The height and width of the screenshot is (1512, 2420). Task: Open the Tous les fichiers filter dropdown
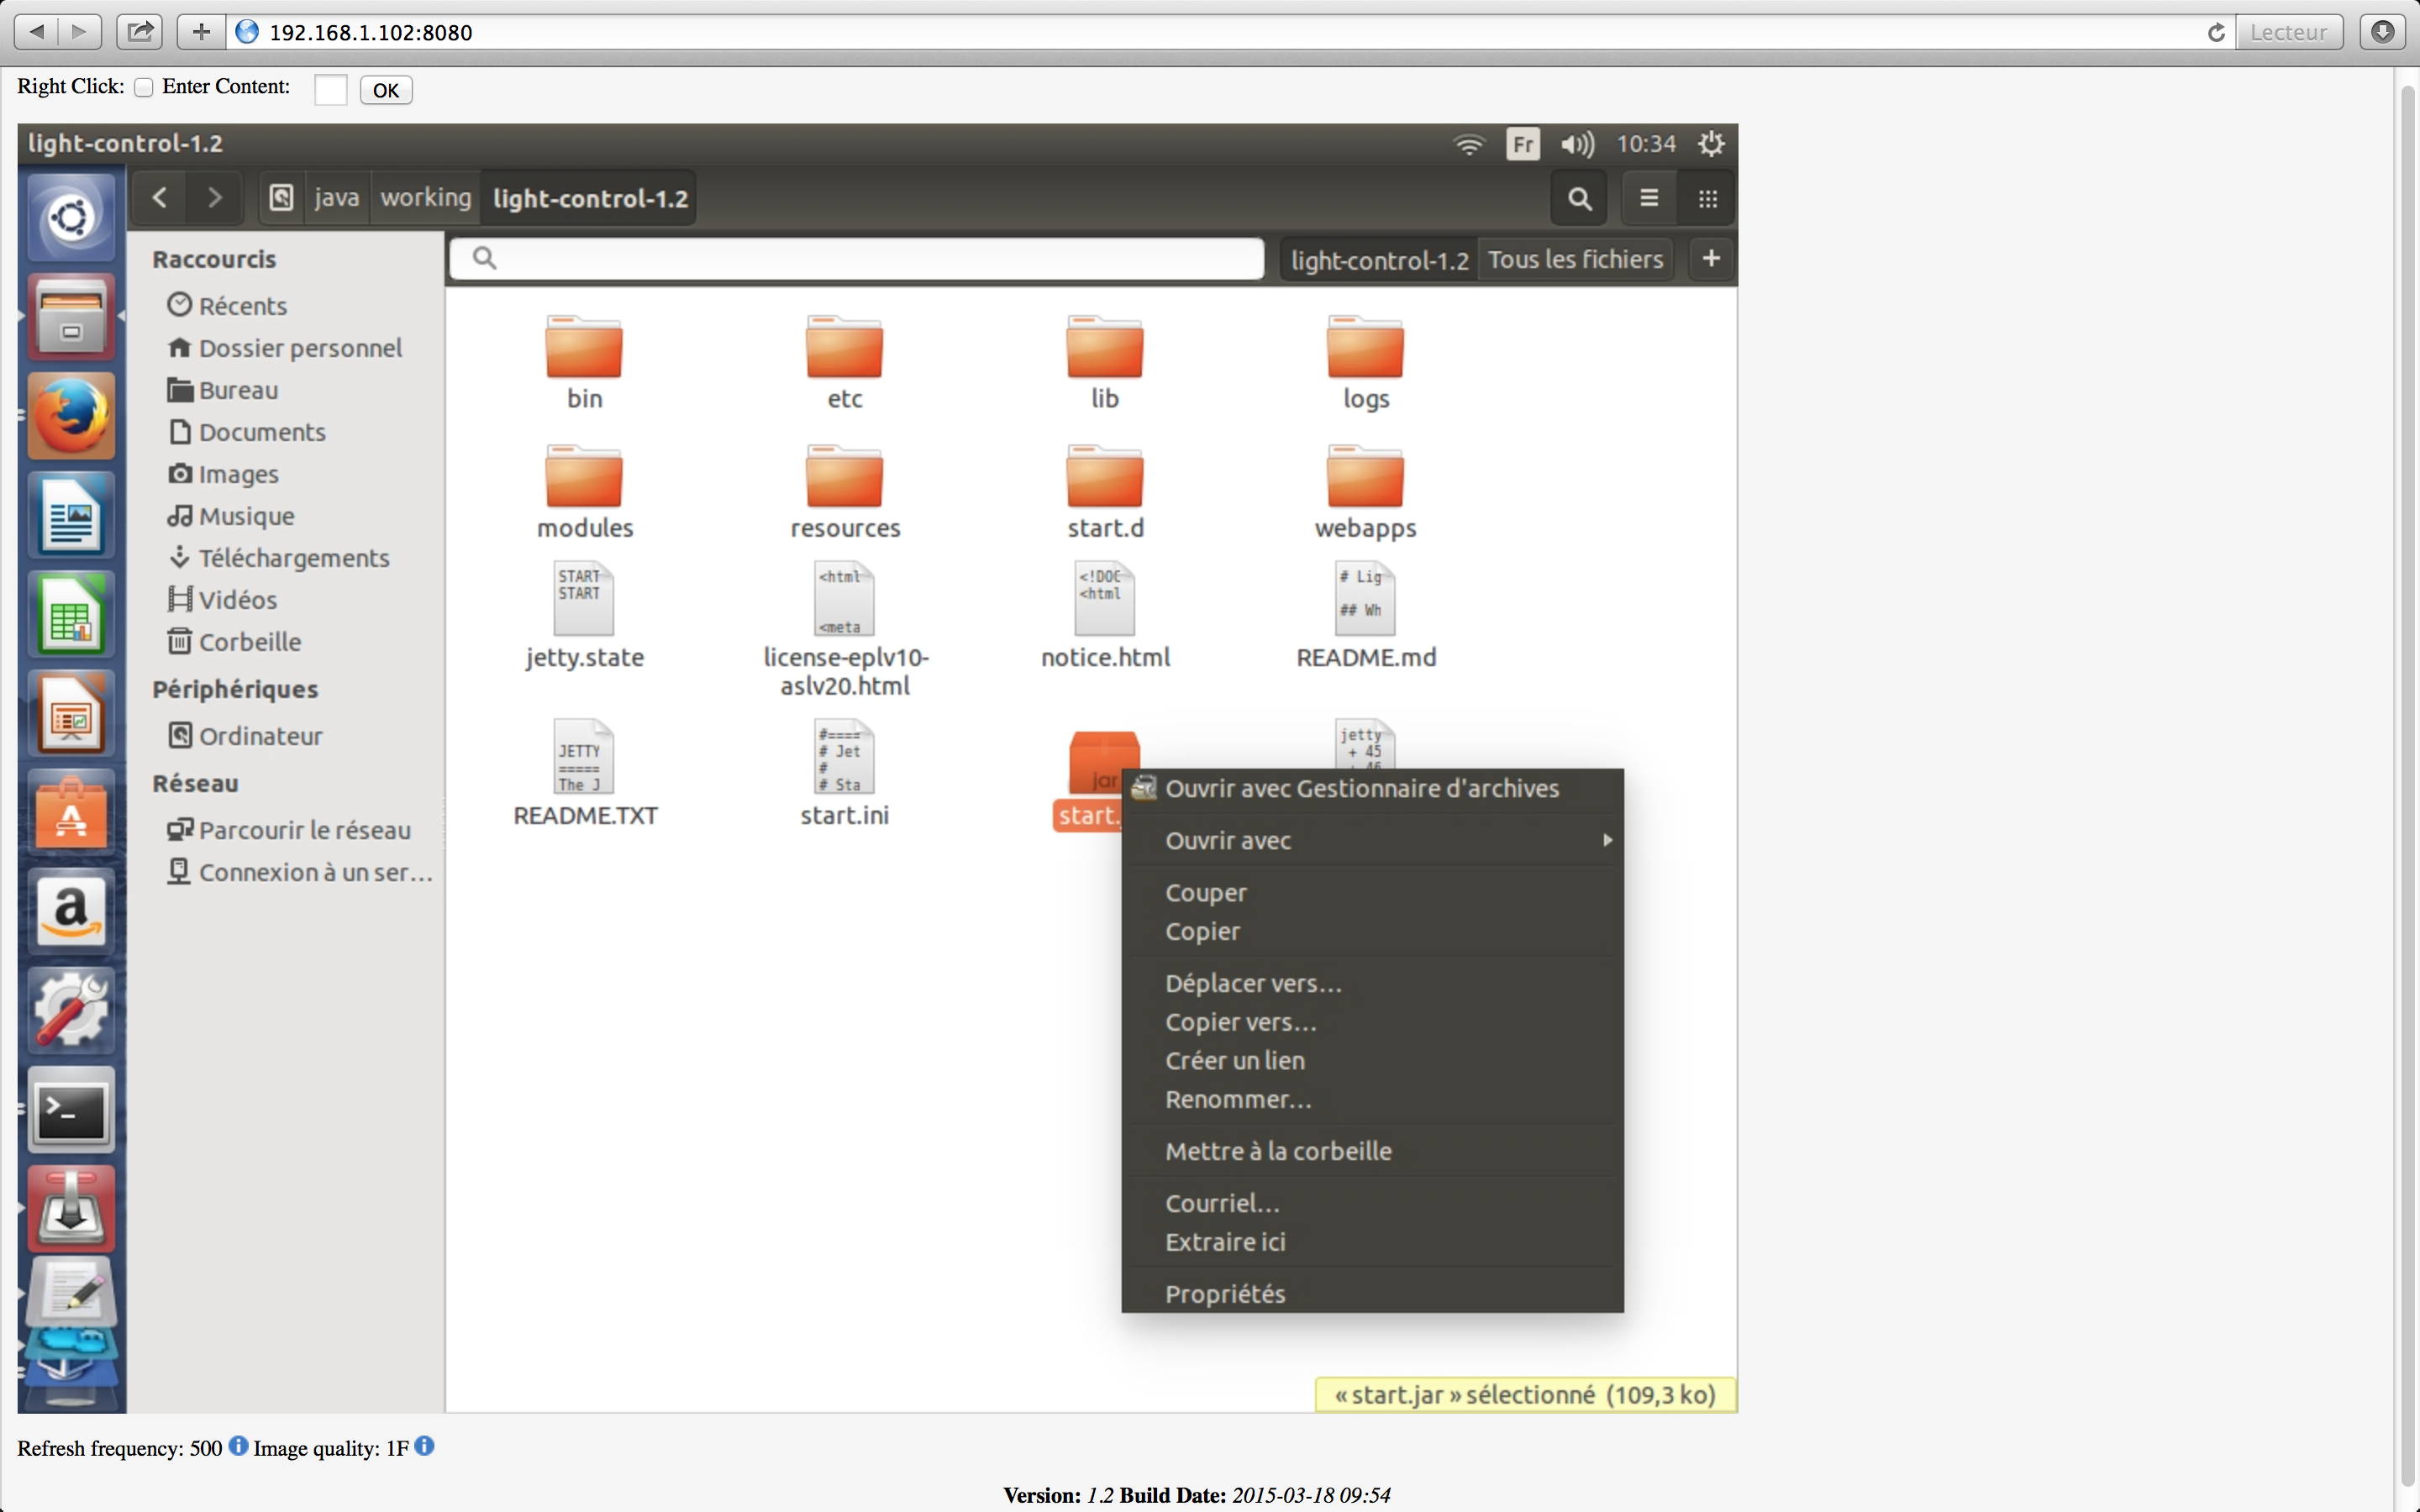click(x=1575, y=259)
